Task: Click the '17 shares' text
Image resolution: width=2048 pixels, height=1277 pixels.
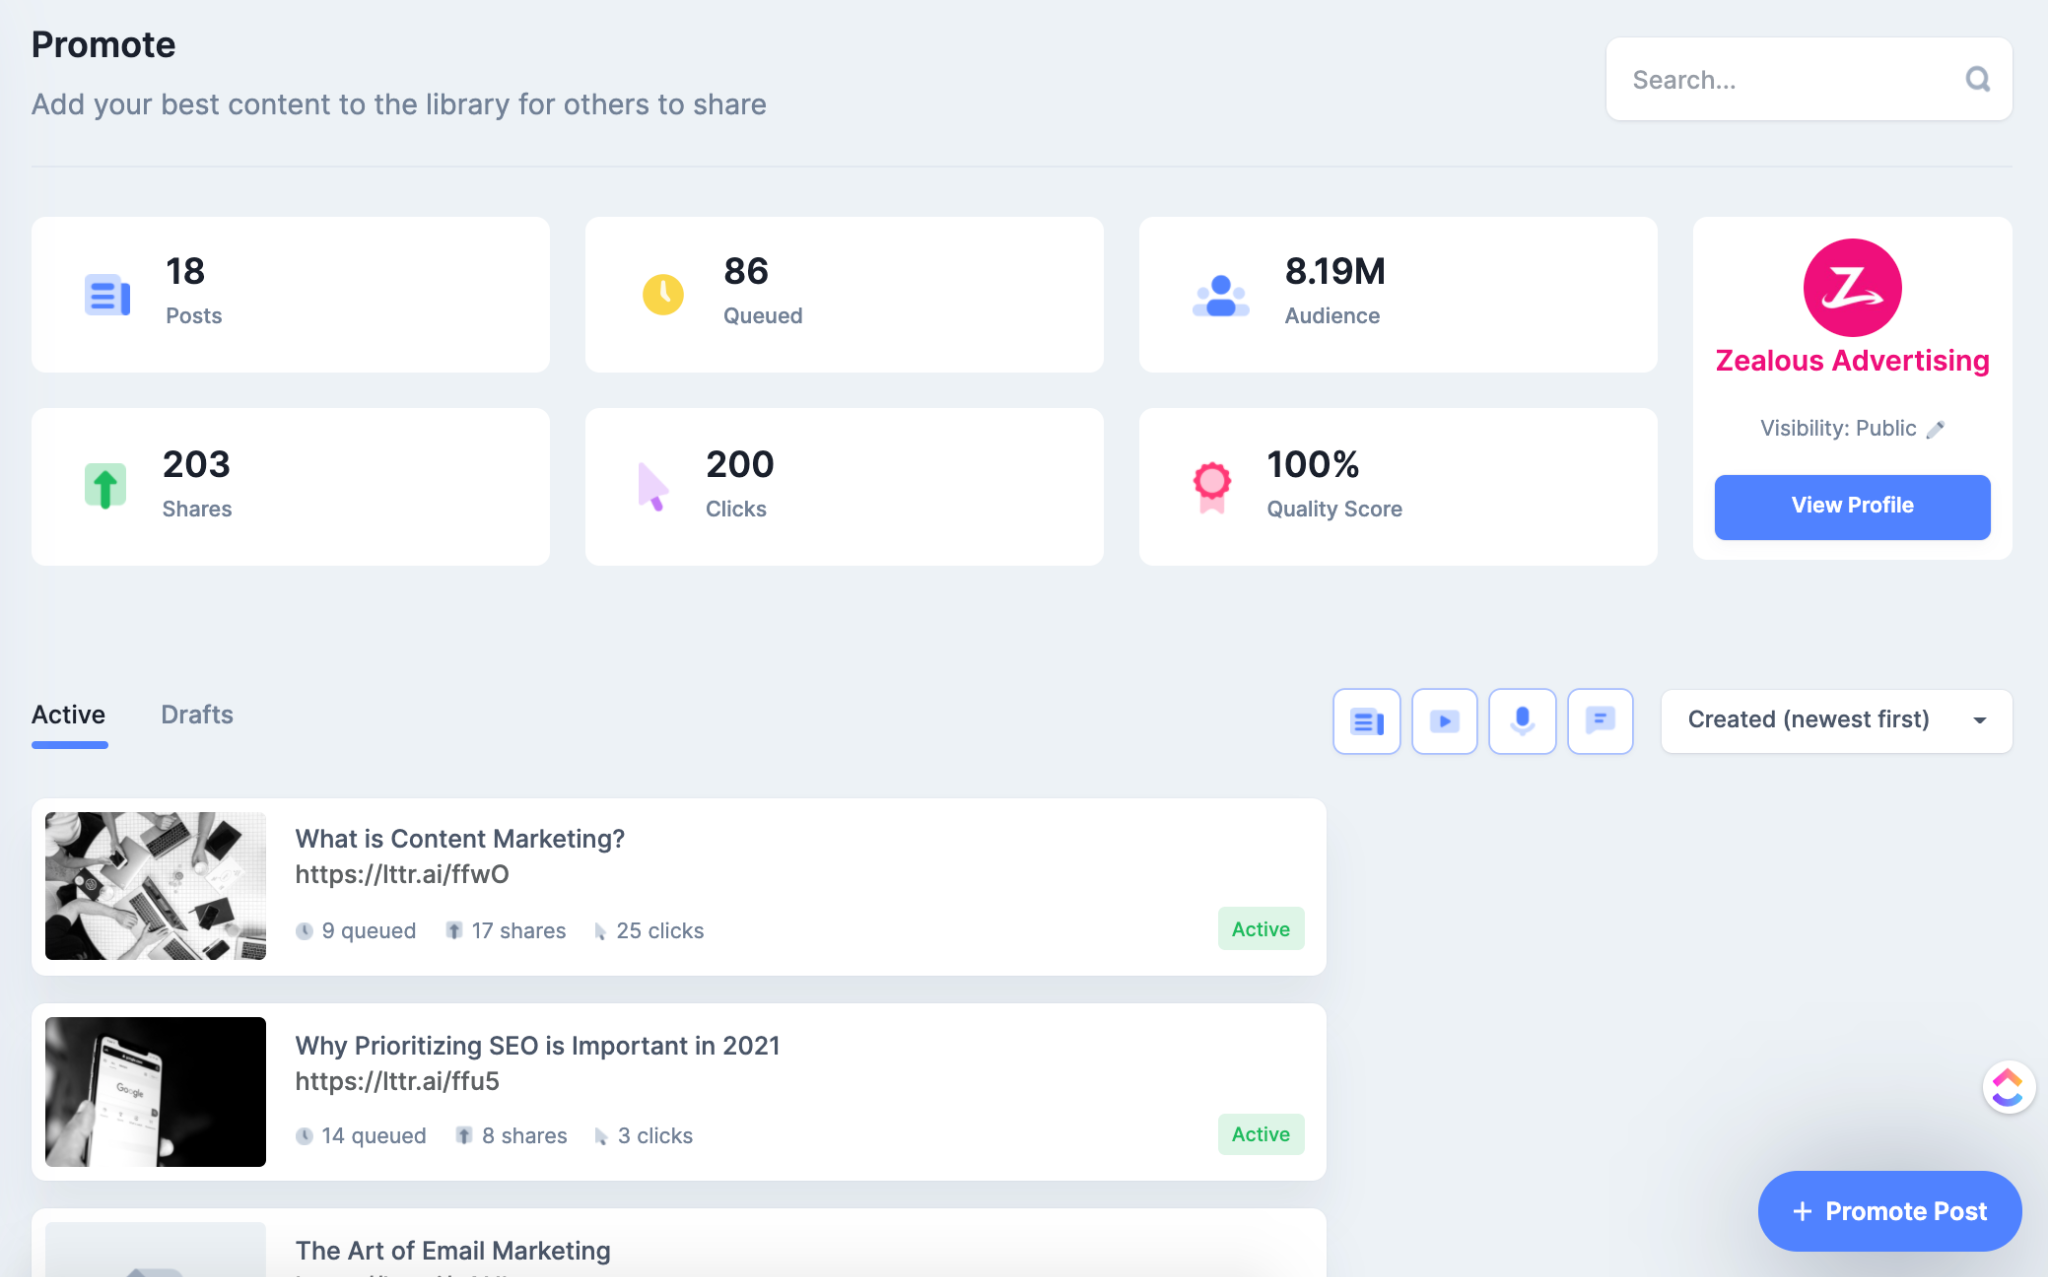Action: click(x=519, y=931)
